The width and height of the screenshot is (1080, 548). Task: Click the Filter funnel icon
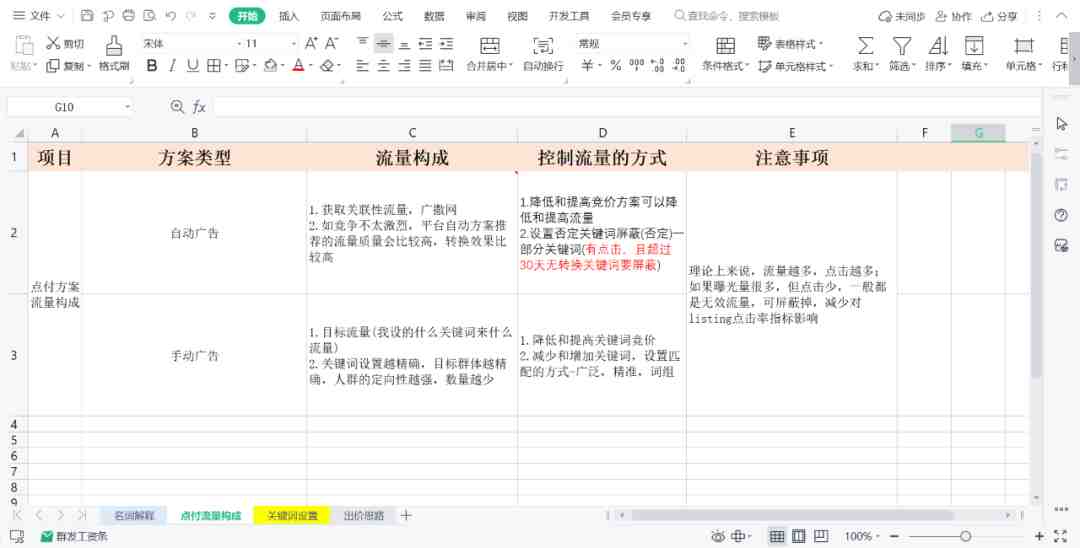tap(902, 46)
